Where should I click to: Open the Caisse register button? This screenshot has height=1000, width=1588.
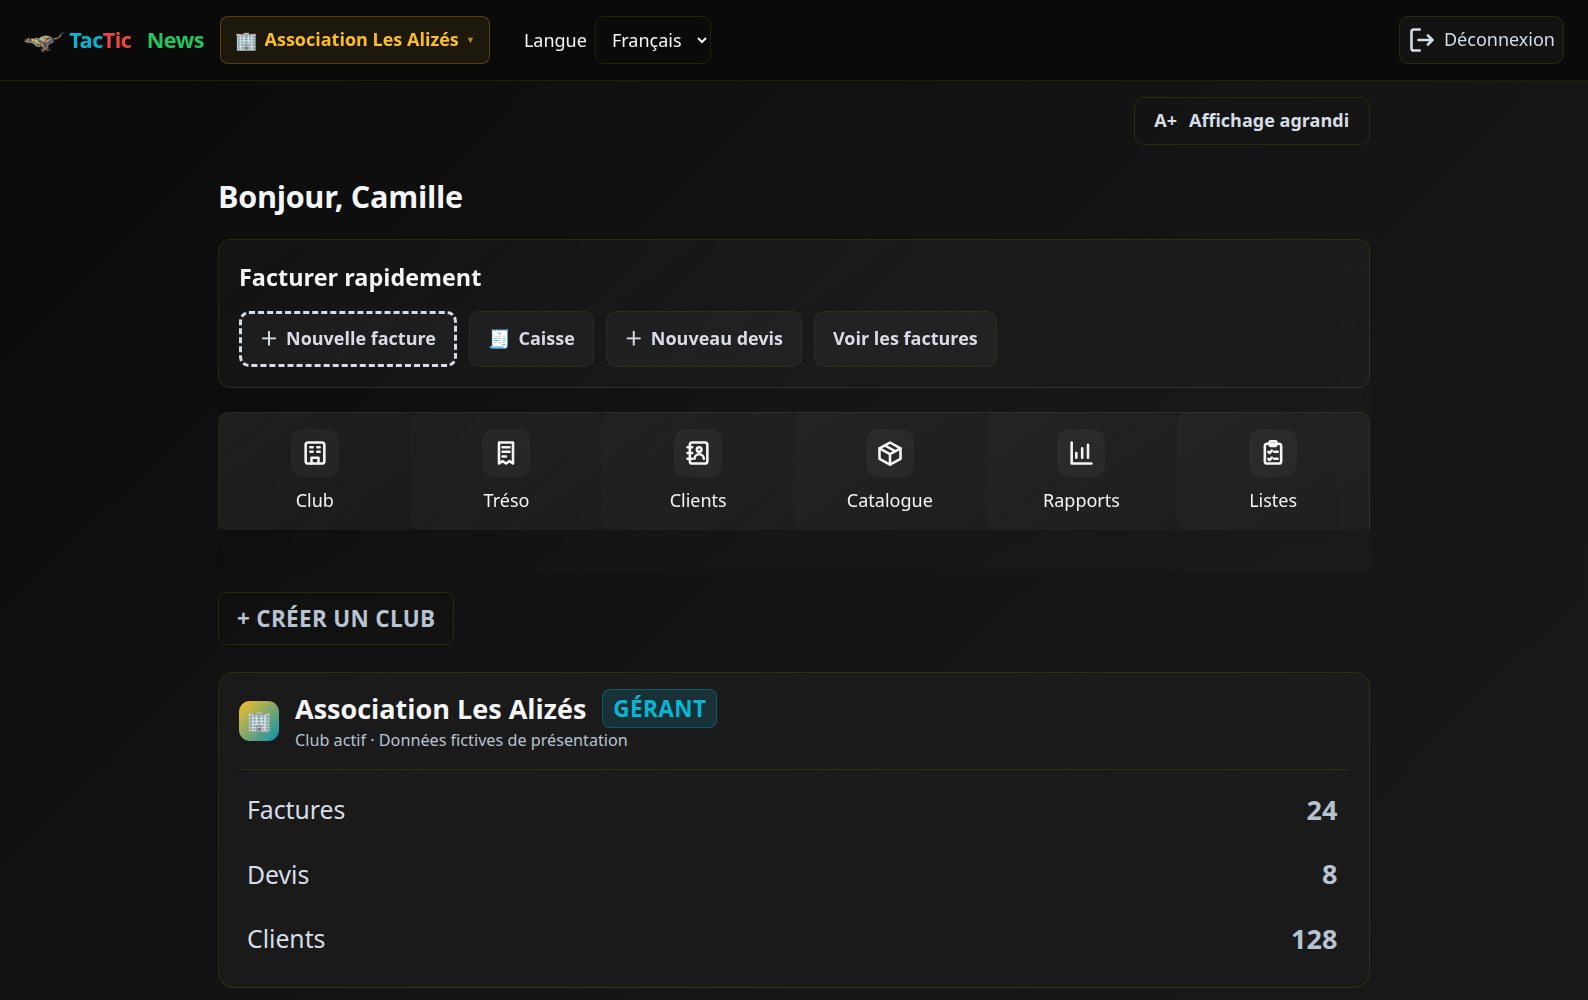pyautogui.click(x=531, y=339)
